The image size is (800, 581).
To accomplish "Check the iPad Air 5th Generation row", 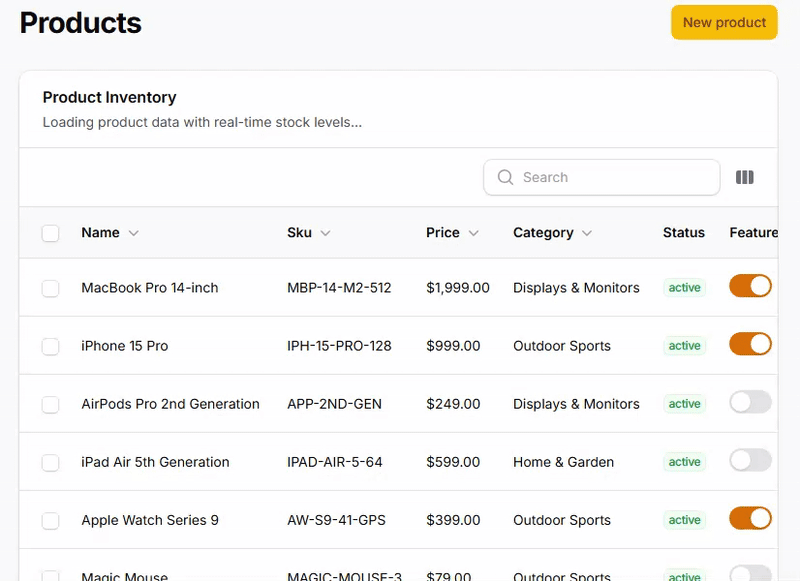I will click(x=51, y=463).
